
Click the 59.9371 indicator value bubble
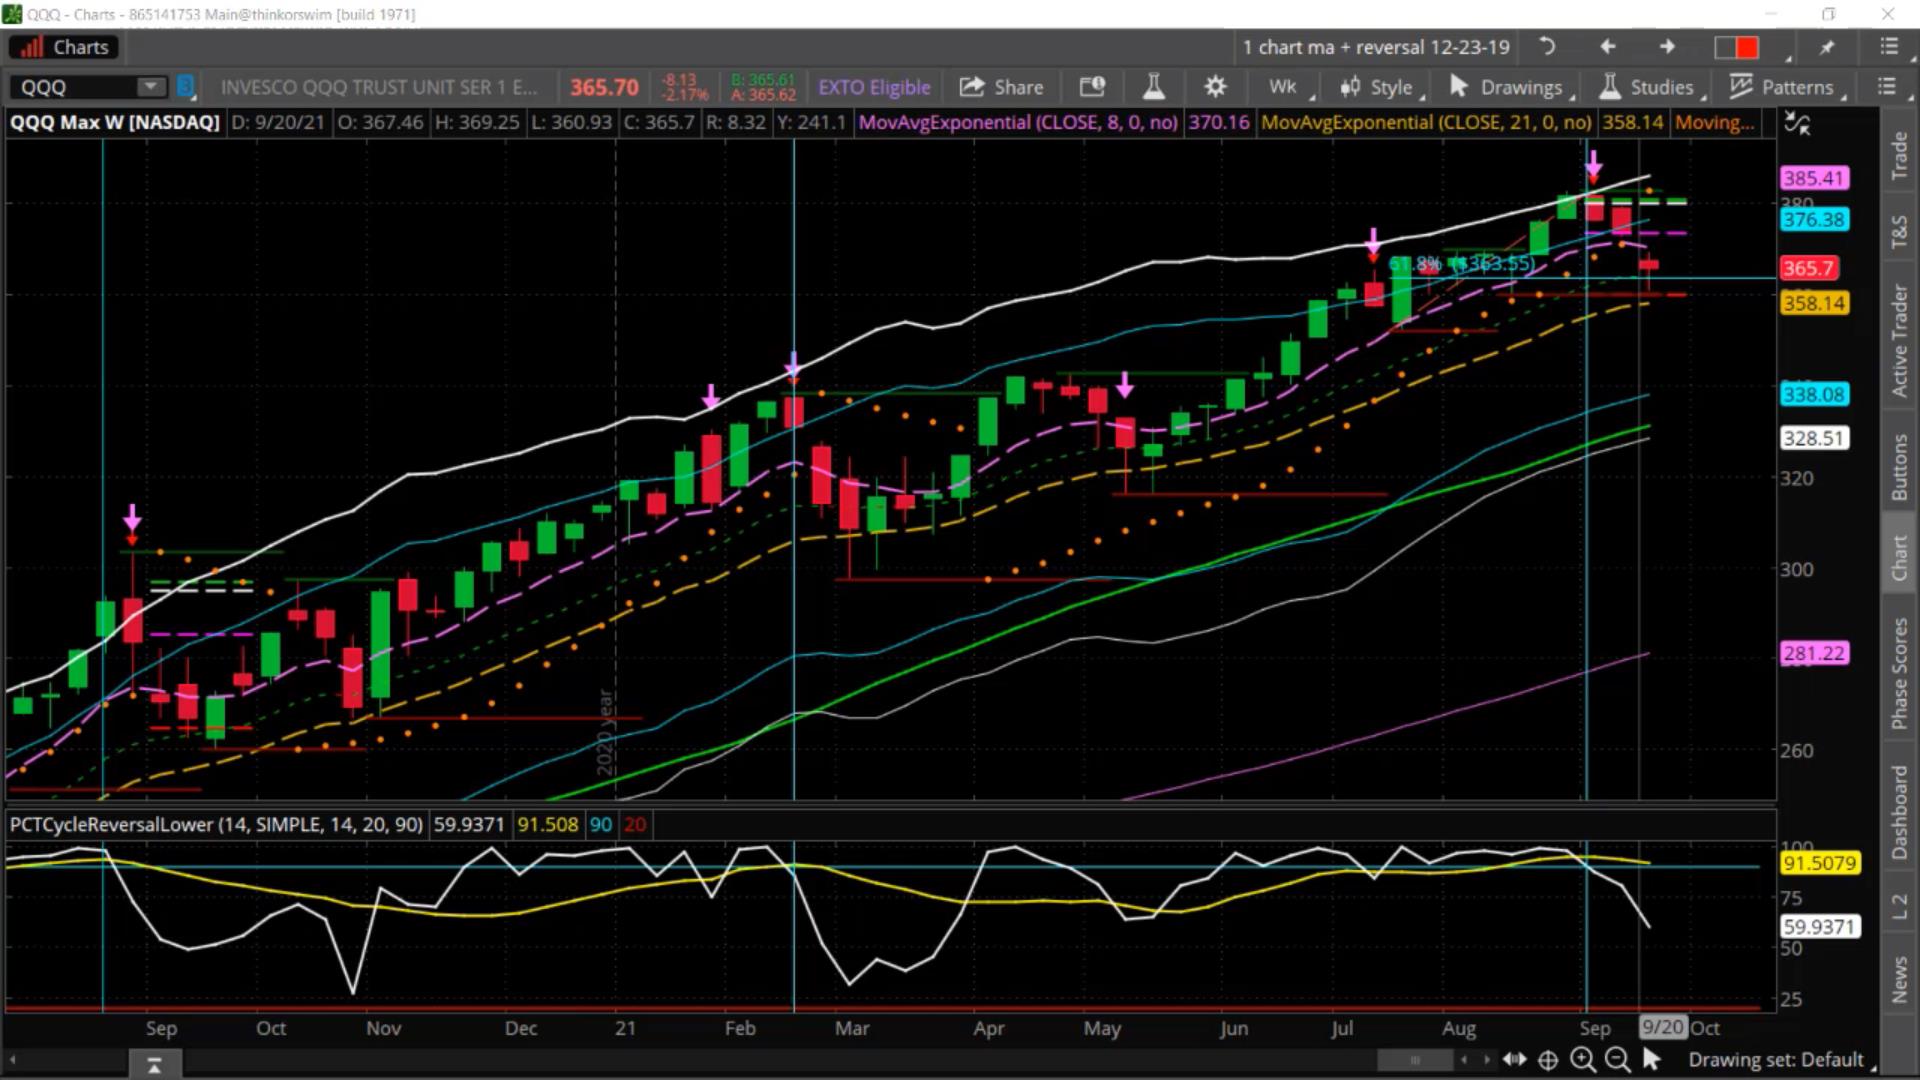pyautogui.click(x=1819, y=927)
